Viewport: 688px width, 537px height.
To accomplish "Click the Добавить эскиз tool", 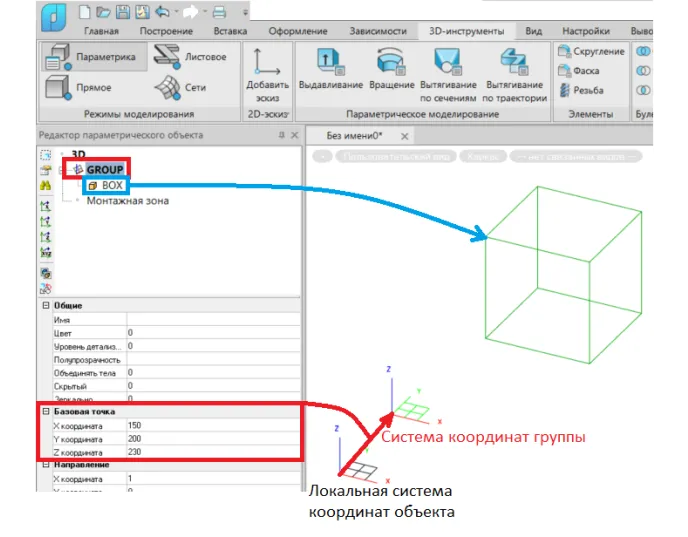I will pos(267,75).
